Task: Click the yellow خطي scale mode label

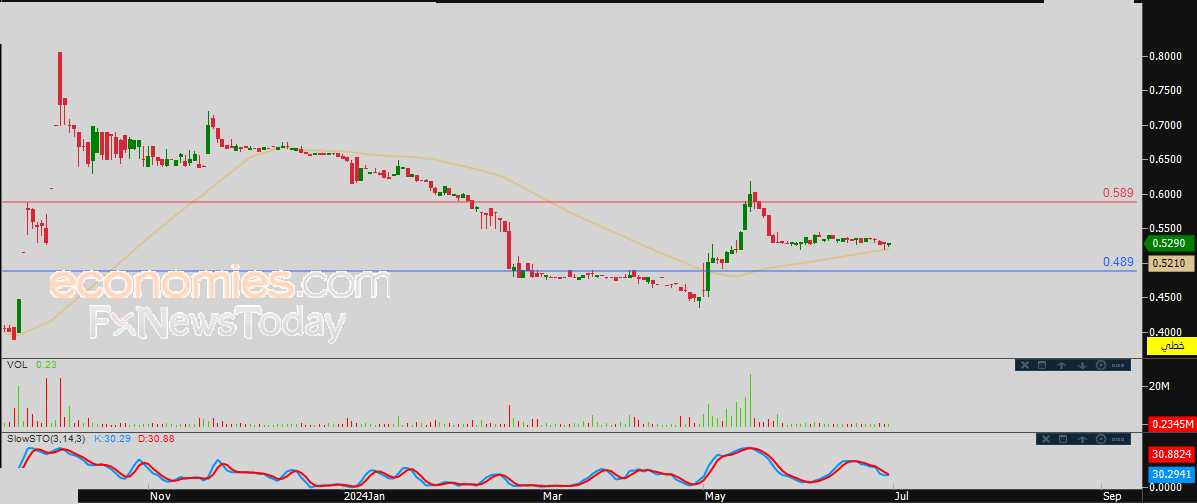Action: pos(1172,346)
